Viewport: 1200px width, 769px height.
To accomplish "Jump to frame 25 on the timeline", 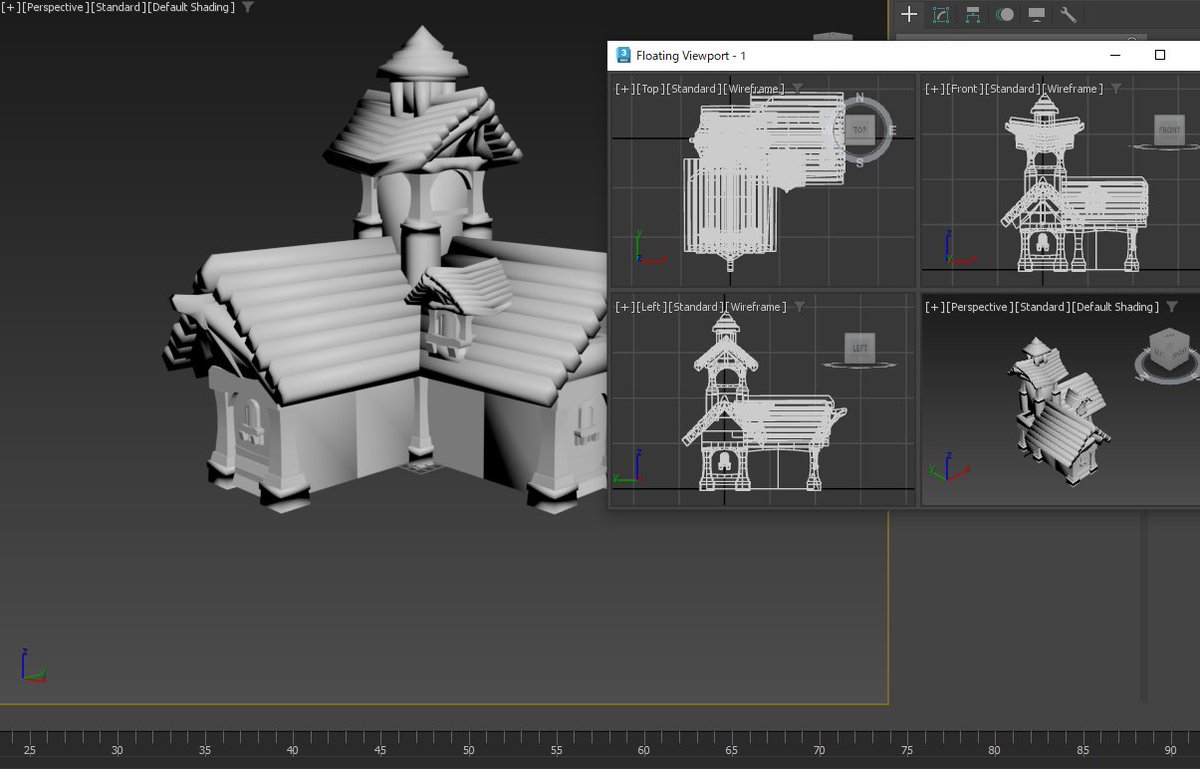I will pyautogui.click(x=30, y=750).
